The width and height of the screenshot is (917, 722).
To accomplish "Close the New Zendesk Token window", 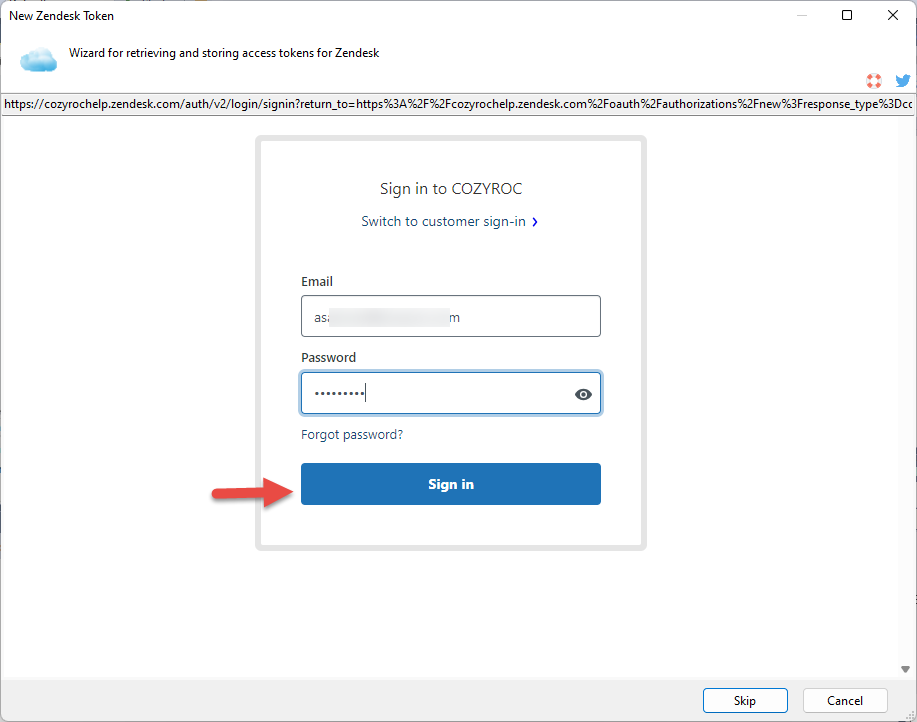I will coord(892,15).
